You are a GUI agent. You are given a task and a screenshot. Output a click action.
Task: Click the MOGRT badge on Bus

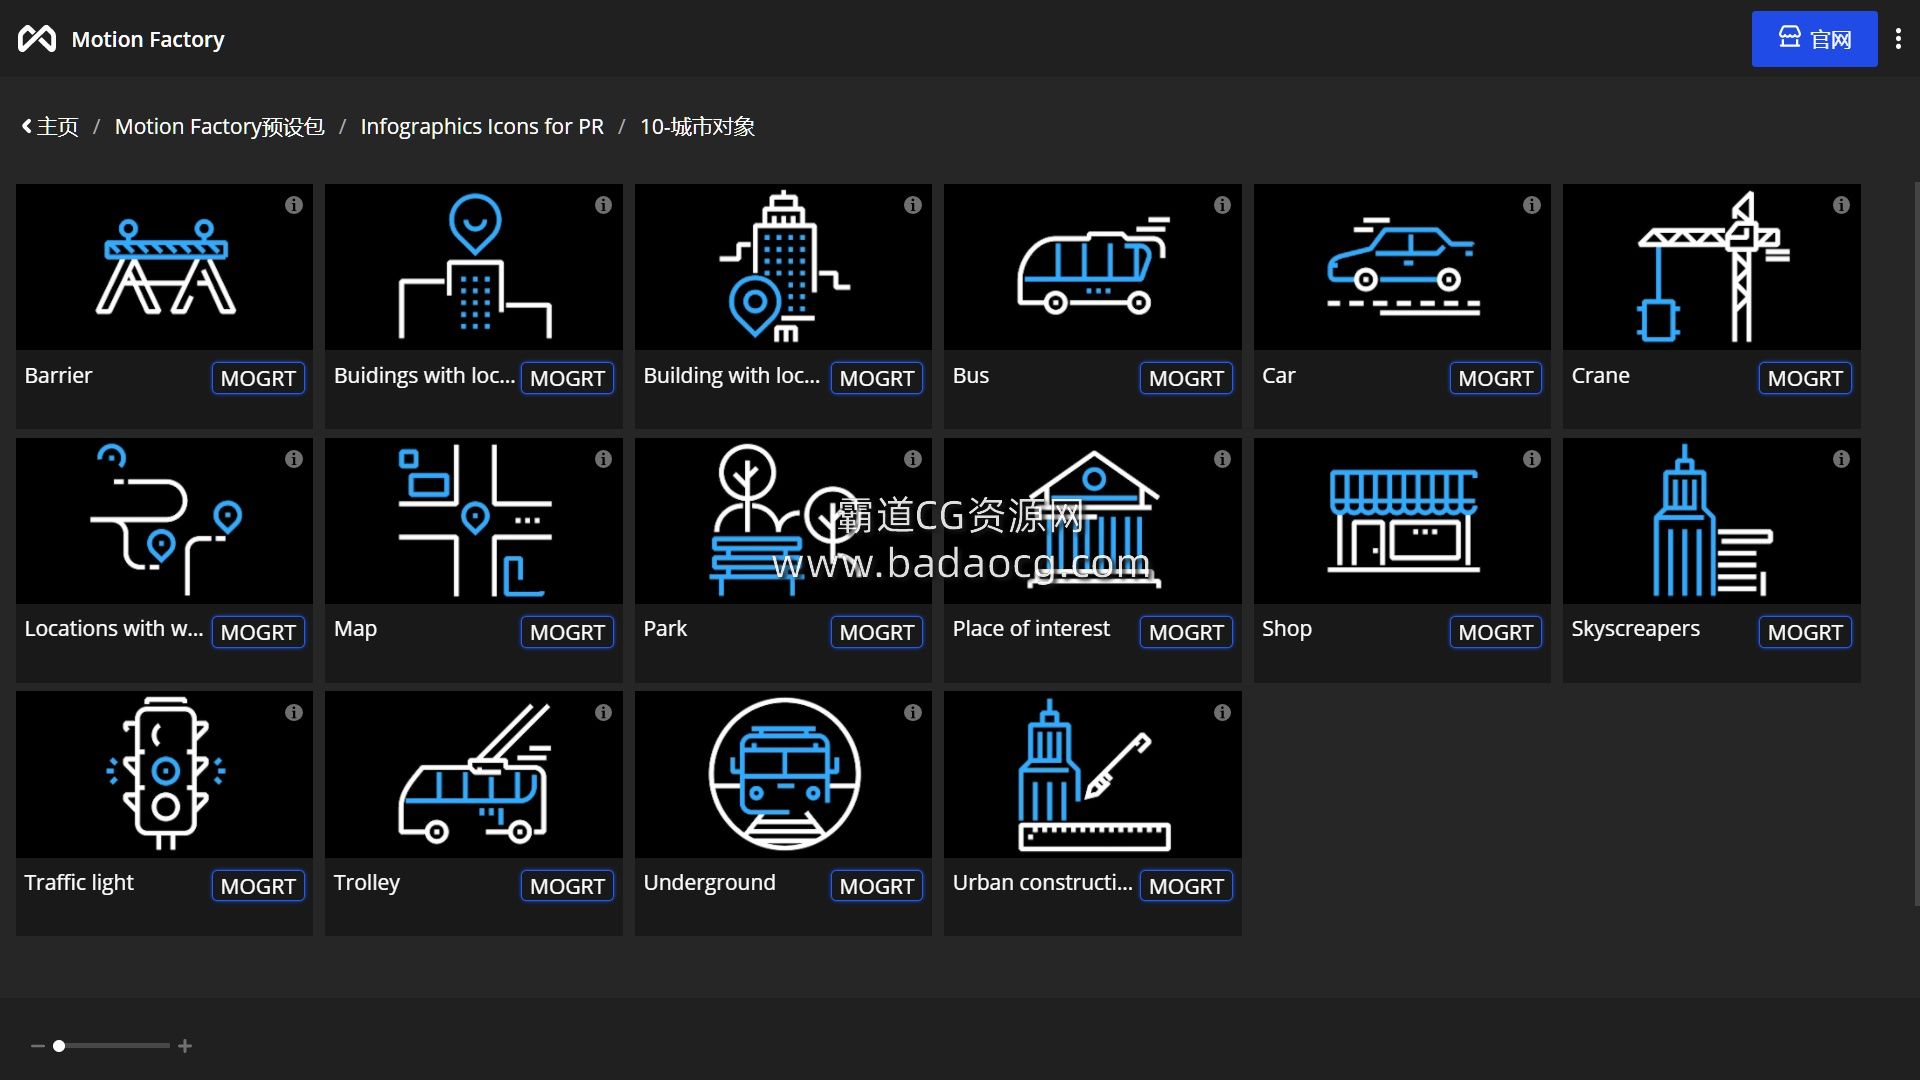tap(1186, 378)
